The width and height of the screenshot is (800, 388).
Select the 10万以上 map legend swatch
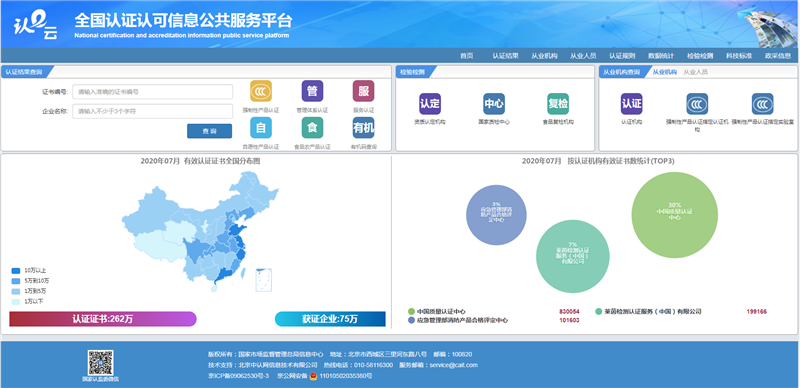(16, 271)
